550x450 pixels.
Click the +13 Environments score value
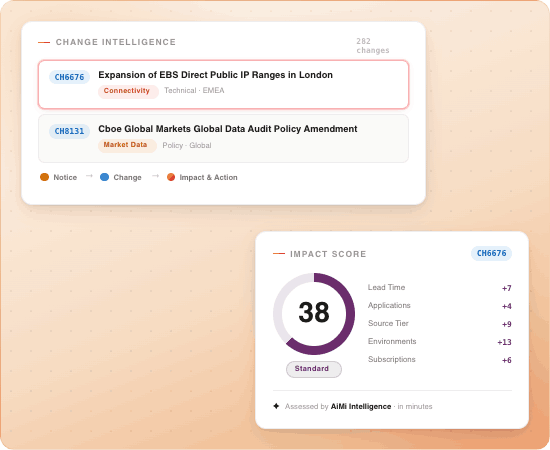pyautogui.click(x=504, y=342)
